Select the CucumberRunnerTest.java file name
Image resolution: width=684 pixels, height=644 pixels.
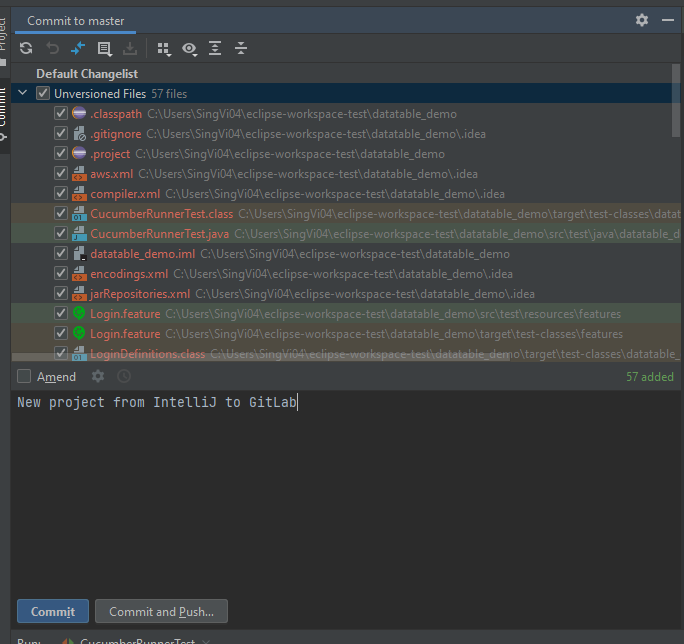coord(160,234)
